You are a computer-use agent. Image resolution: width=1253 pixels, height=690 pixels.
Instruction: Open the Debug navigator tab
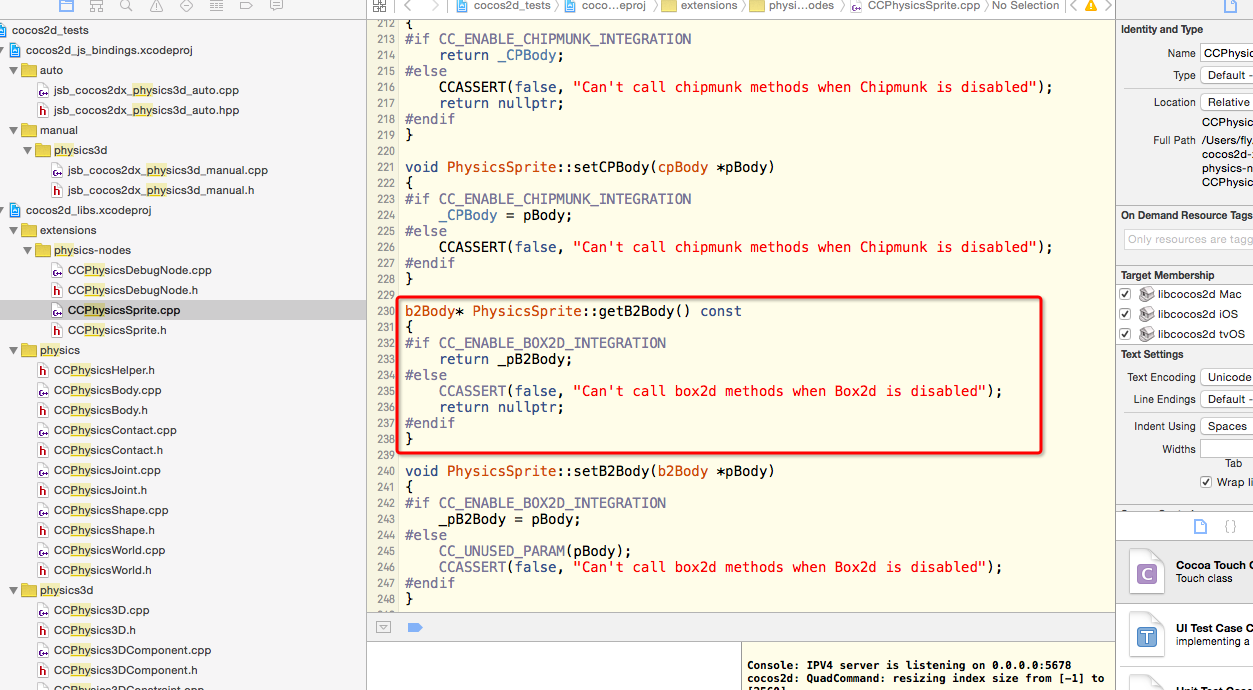(216, 5)
